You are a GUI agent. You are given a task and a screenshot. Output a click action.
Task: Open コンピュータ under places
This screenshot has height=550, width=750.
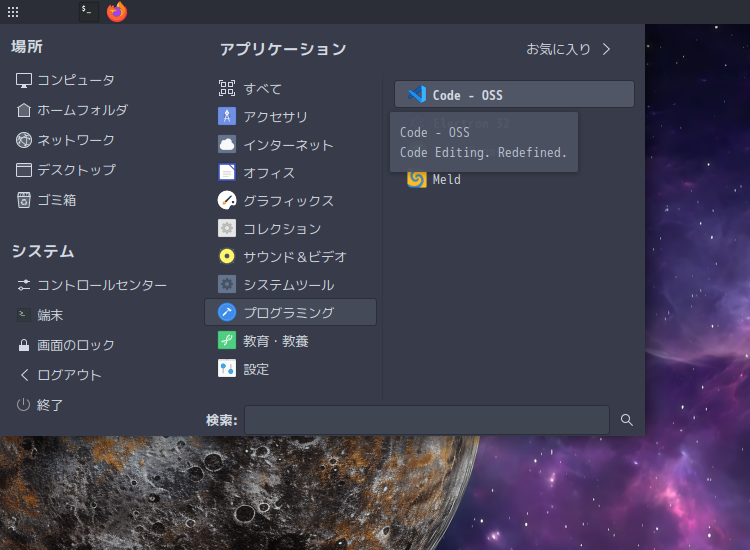(65, 80)
